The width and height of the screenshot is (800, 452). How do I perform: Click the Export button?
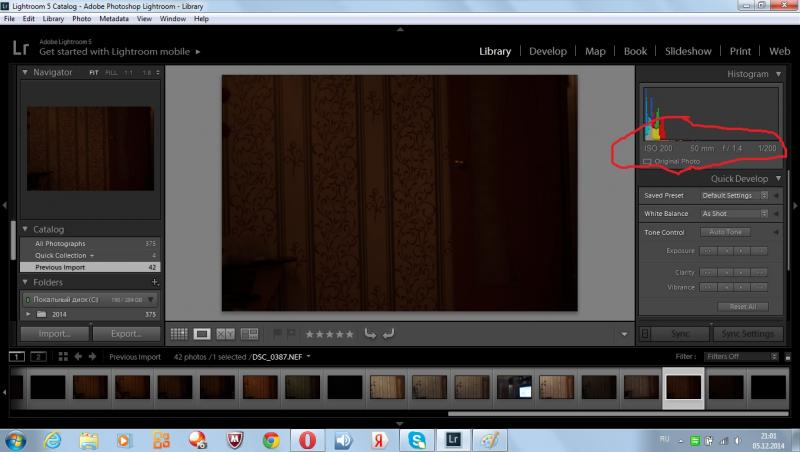[x=126, y=334]
